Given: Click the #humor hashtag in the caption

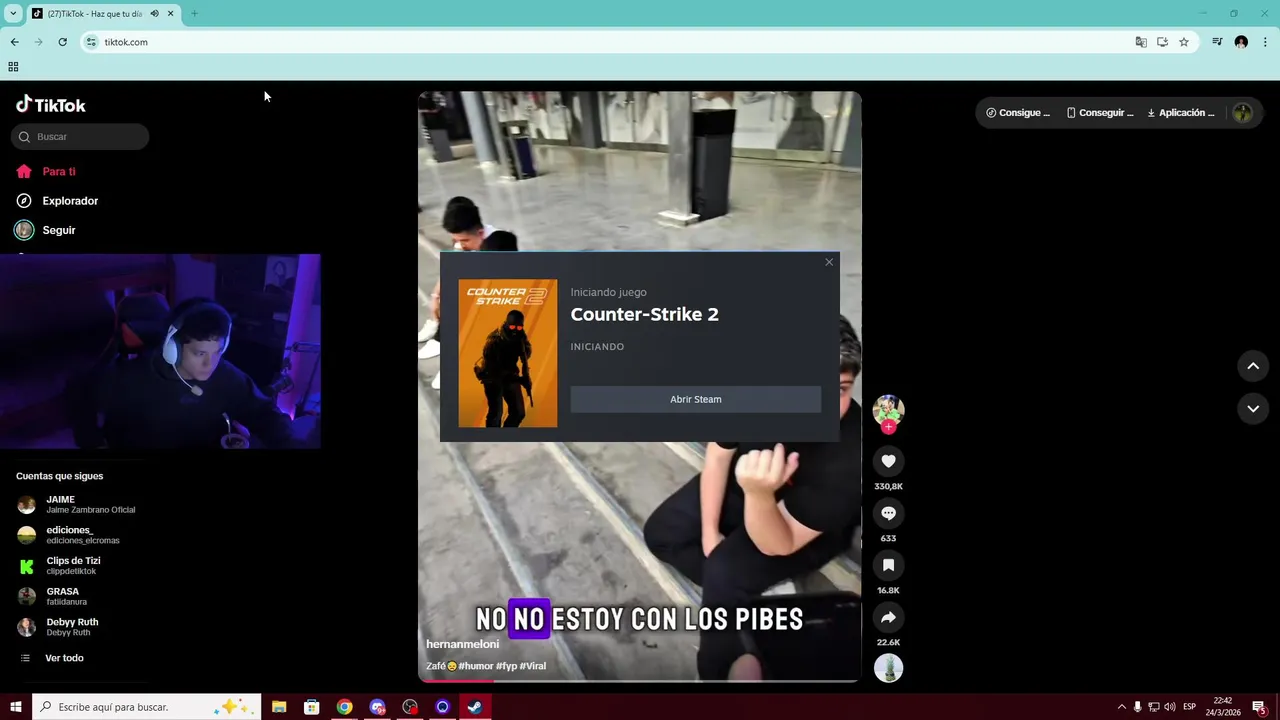Looking at the screenshot, I should [475, 666].
